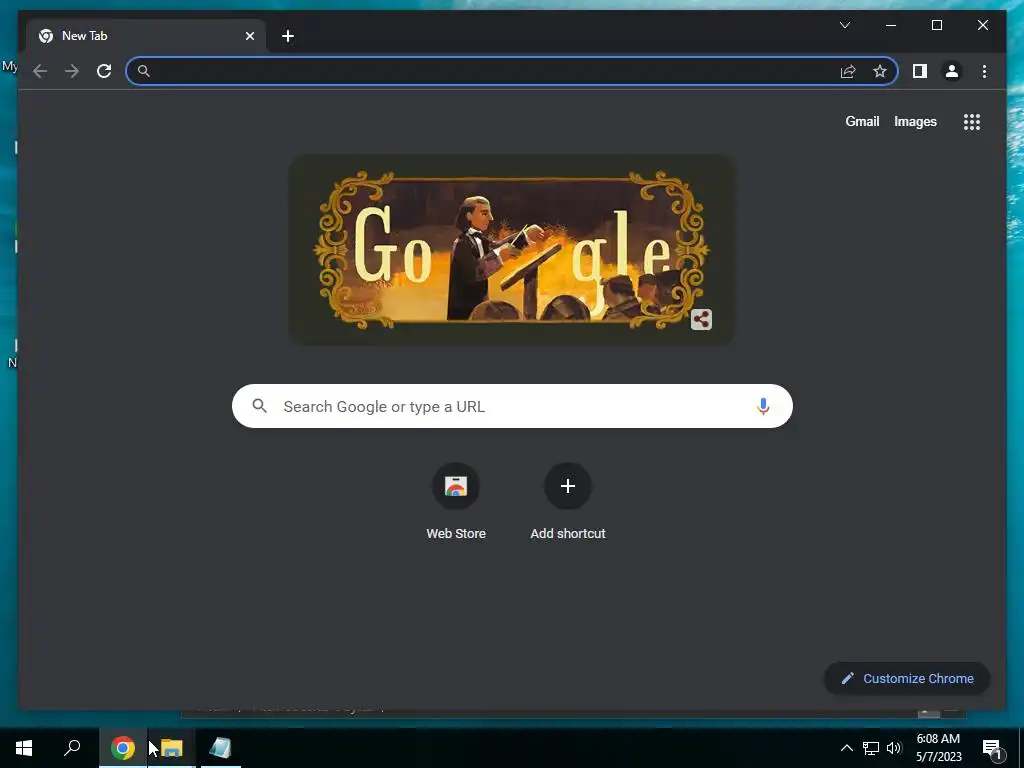
Task: Show hidden system tray icons
Action: click(x=846, y=748)
